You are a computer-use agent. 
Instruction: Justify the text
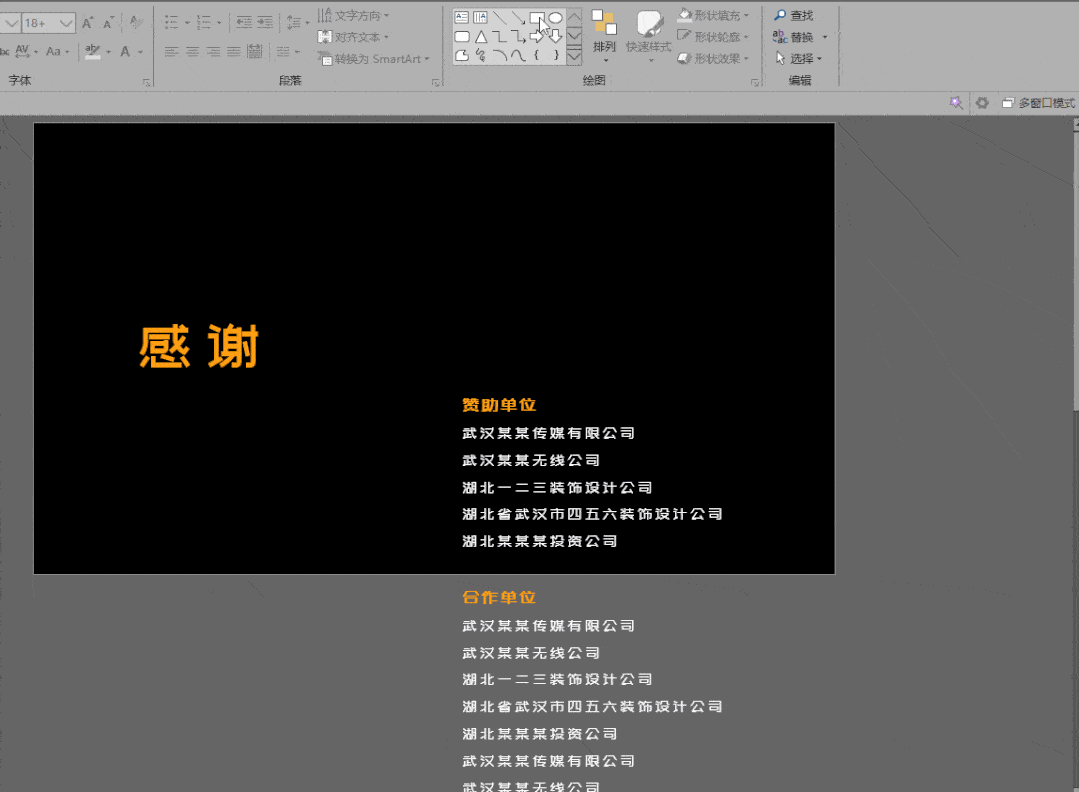click(234, 52)
